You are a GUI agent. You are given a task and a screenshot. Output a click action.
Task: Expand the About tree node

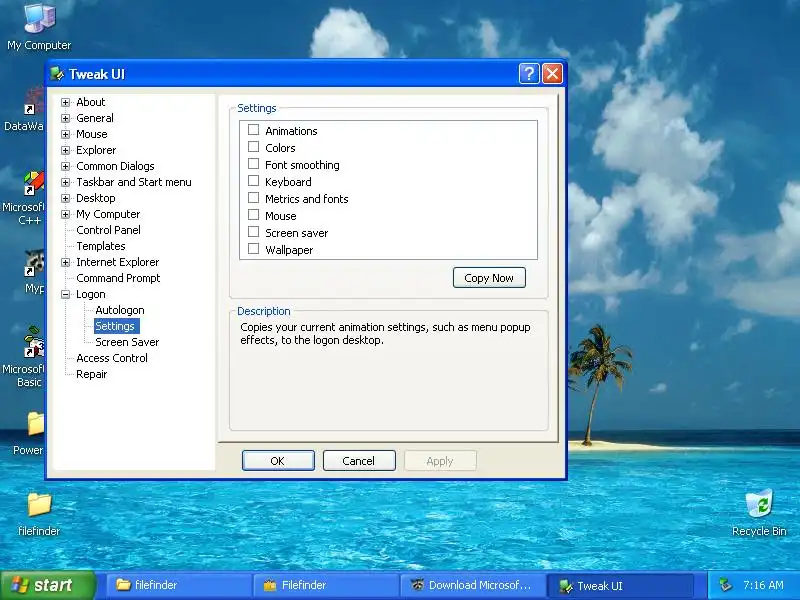coord(65,102)
